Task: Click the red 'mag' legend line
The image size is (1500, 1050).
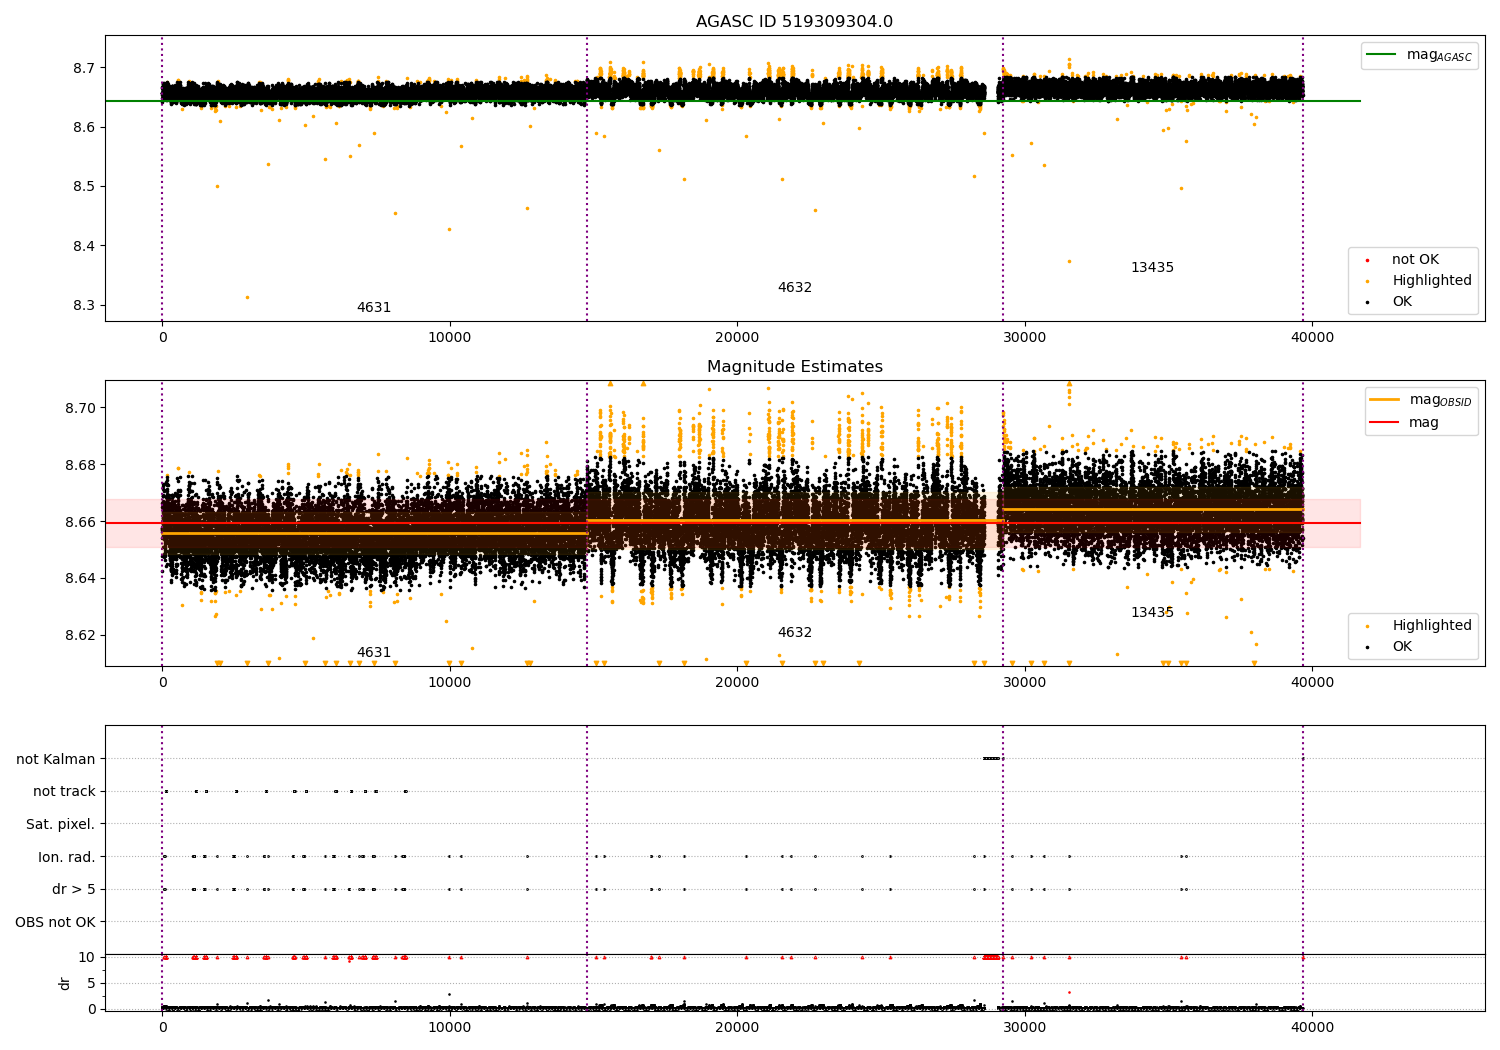Action: pos(1385,422)
